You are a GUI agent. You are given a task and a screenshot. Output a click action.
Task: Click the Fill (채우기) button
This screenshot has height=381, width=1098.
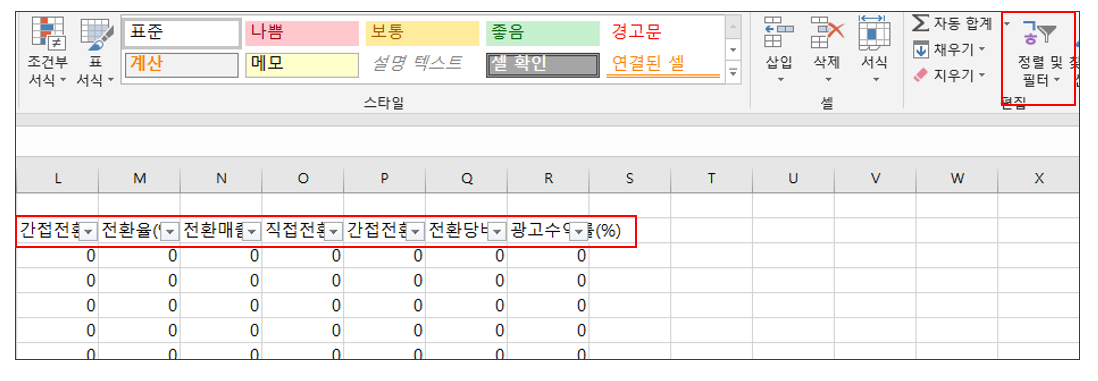950,49
